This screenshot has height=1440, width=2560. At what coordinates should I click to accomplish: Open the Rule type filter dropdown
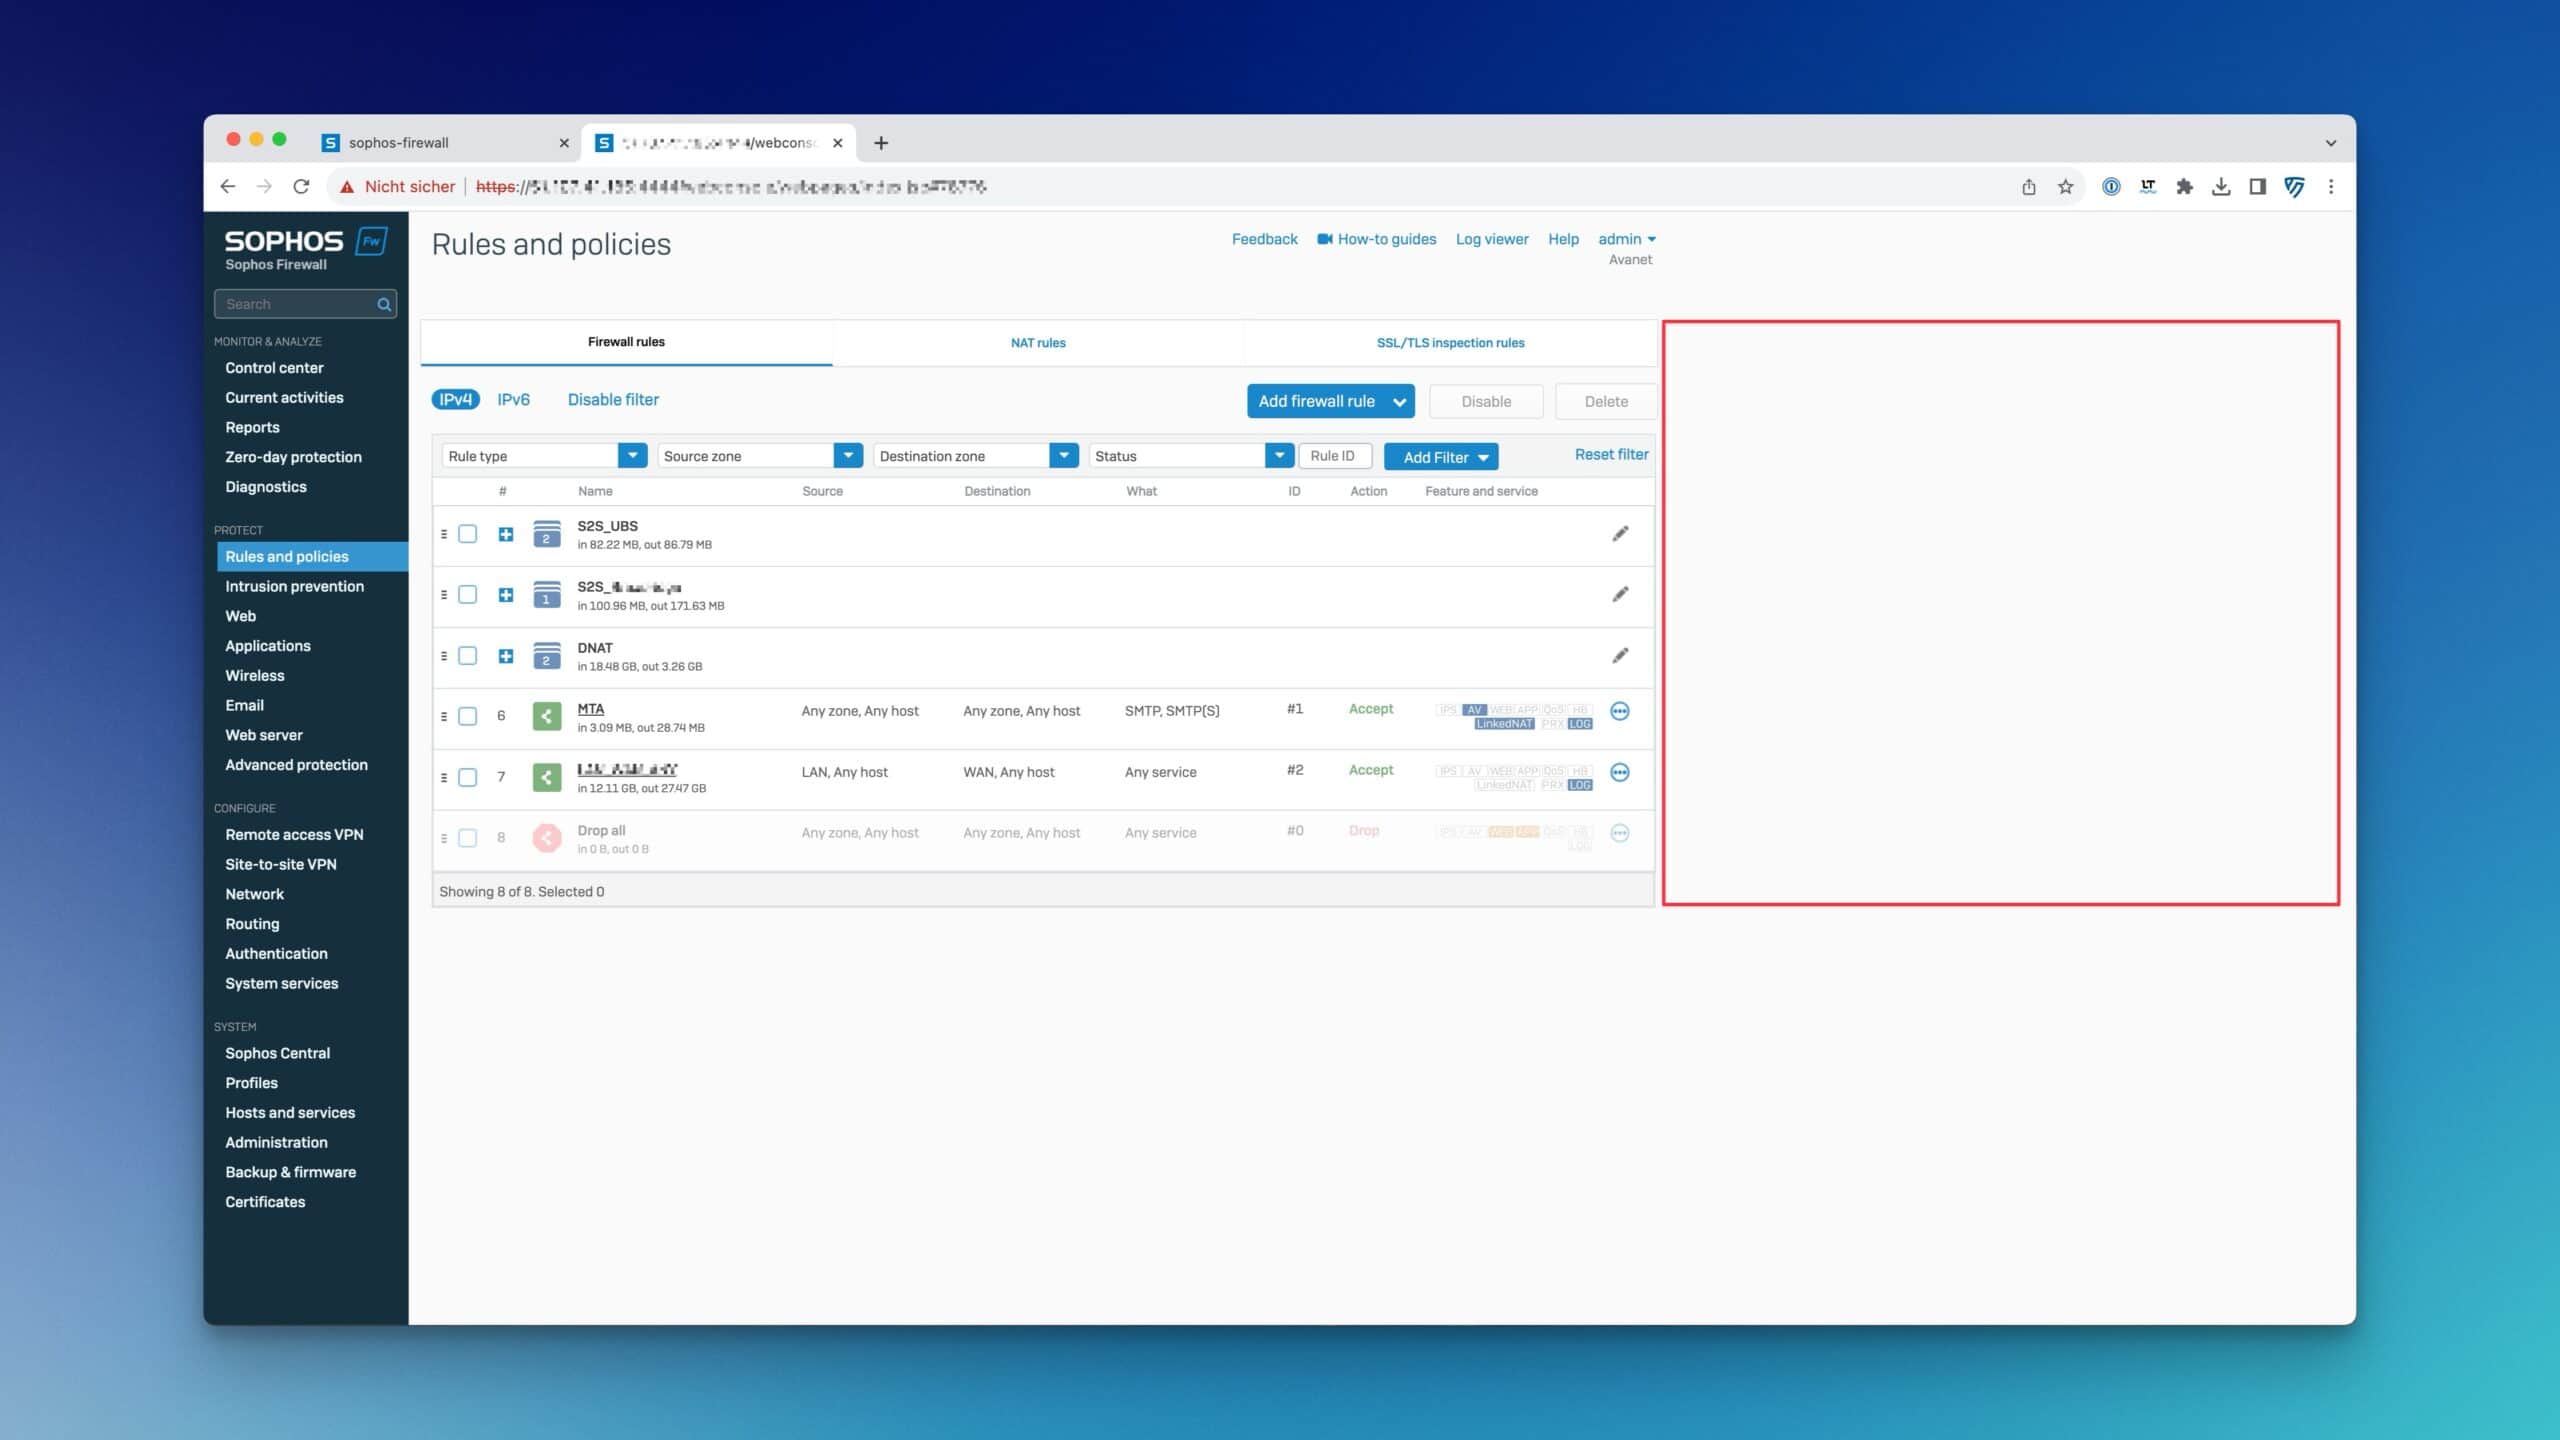point(631,455)
